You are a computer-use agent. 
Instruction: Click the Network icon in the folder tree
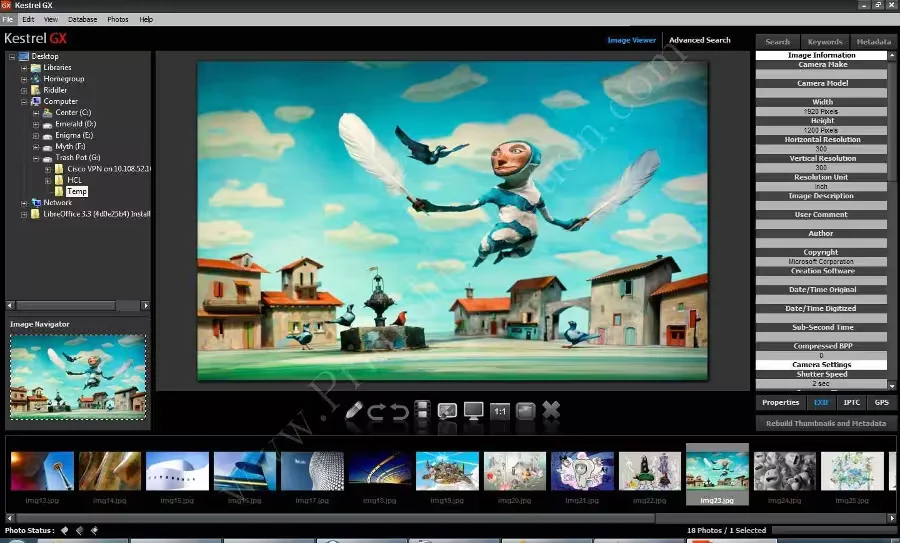click(x=36, y=203)
